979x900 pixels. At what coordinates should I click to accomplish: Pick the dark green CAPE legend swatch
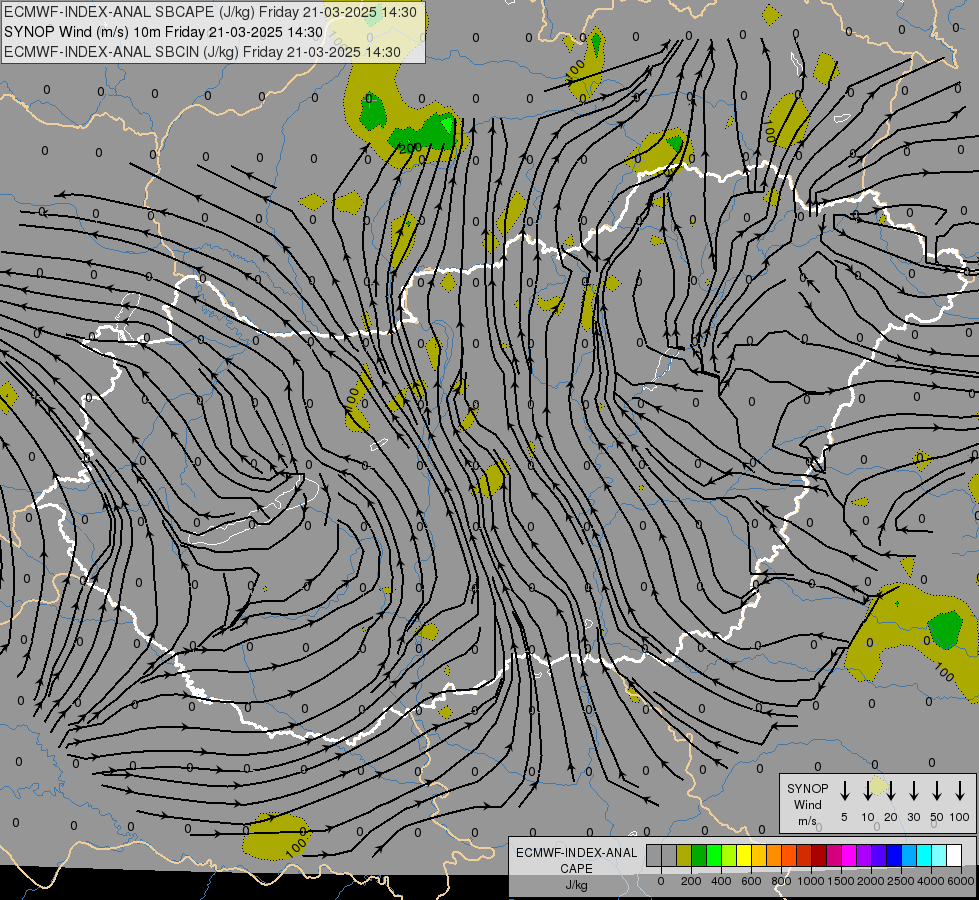pos(699,855)
